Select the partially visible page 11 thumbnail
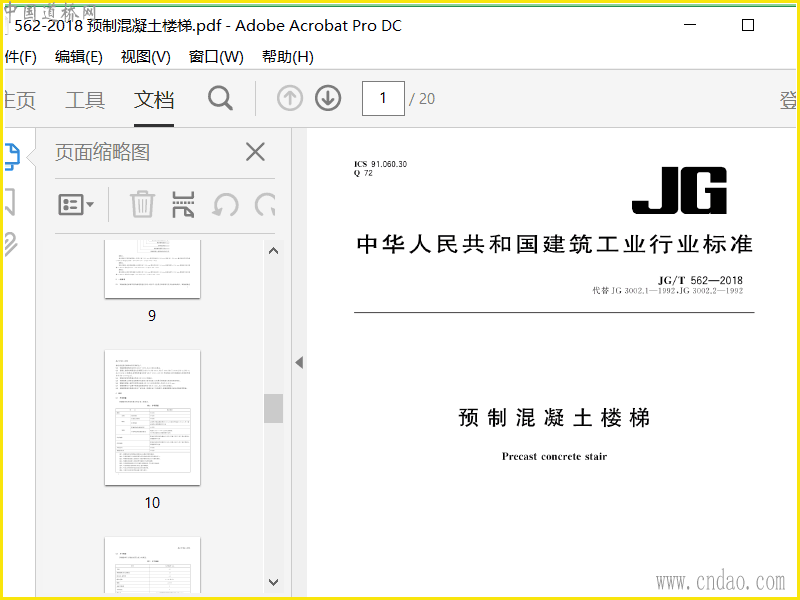Screen dimensions: 800x600 (x=153, y=565)
